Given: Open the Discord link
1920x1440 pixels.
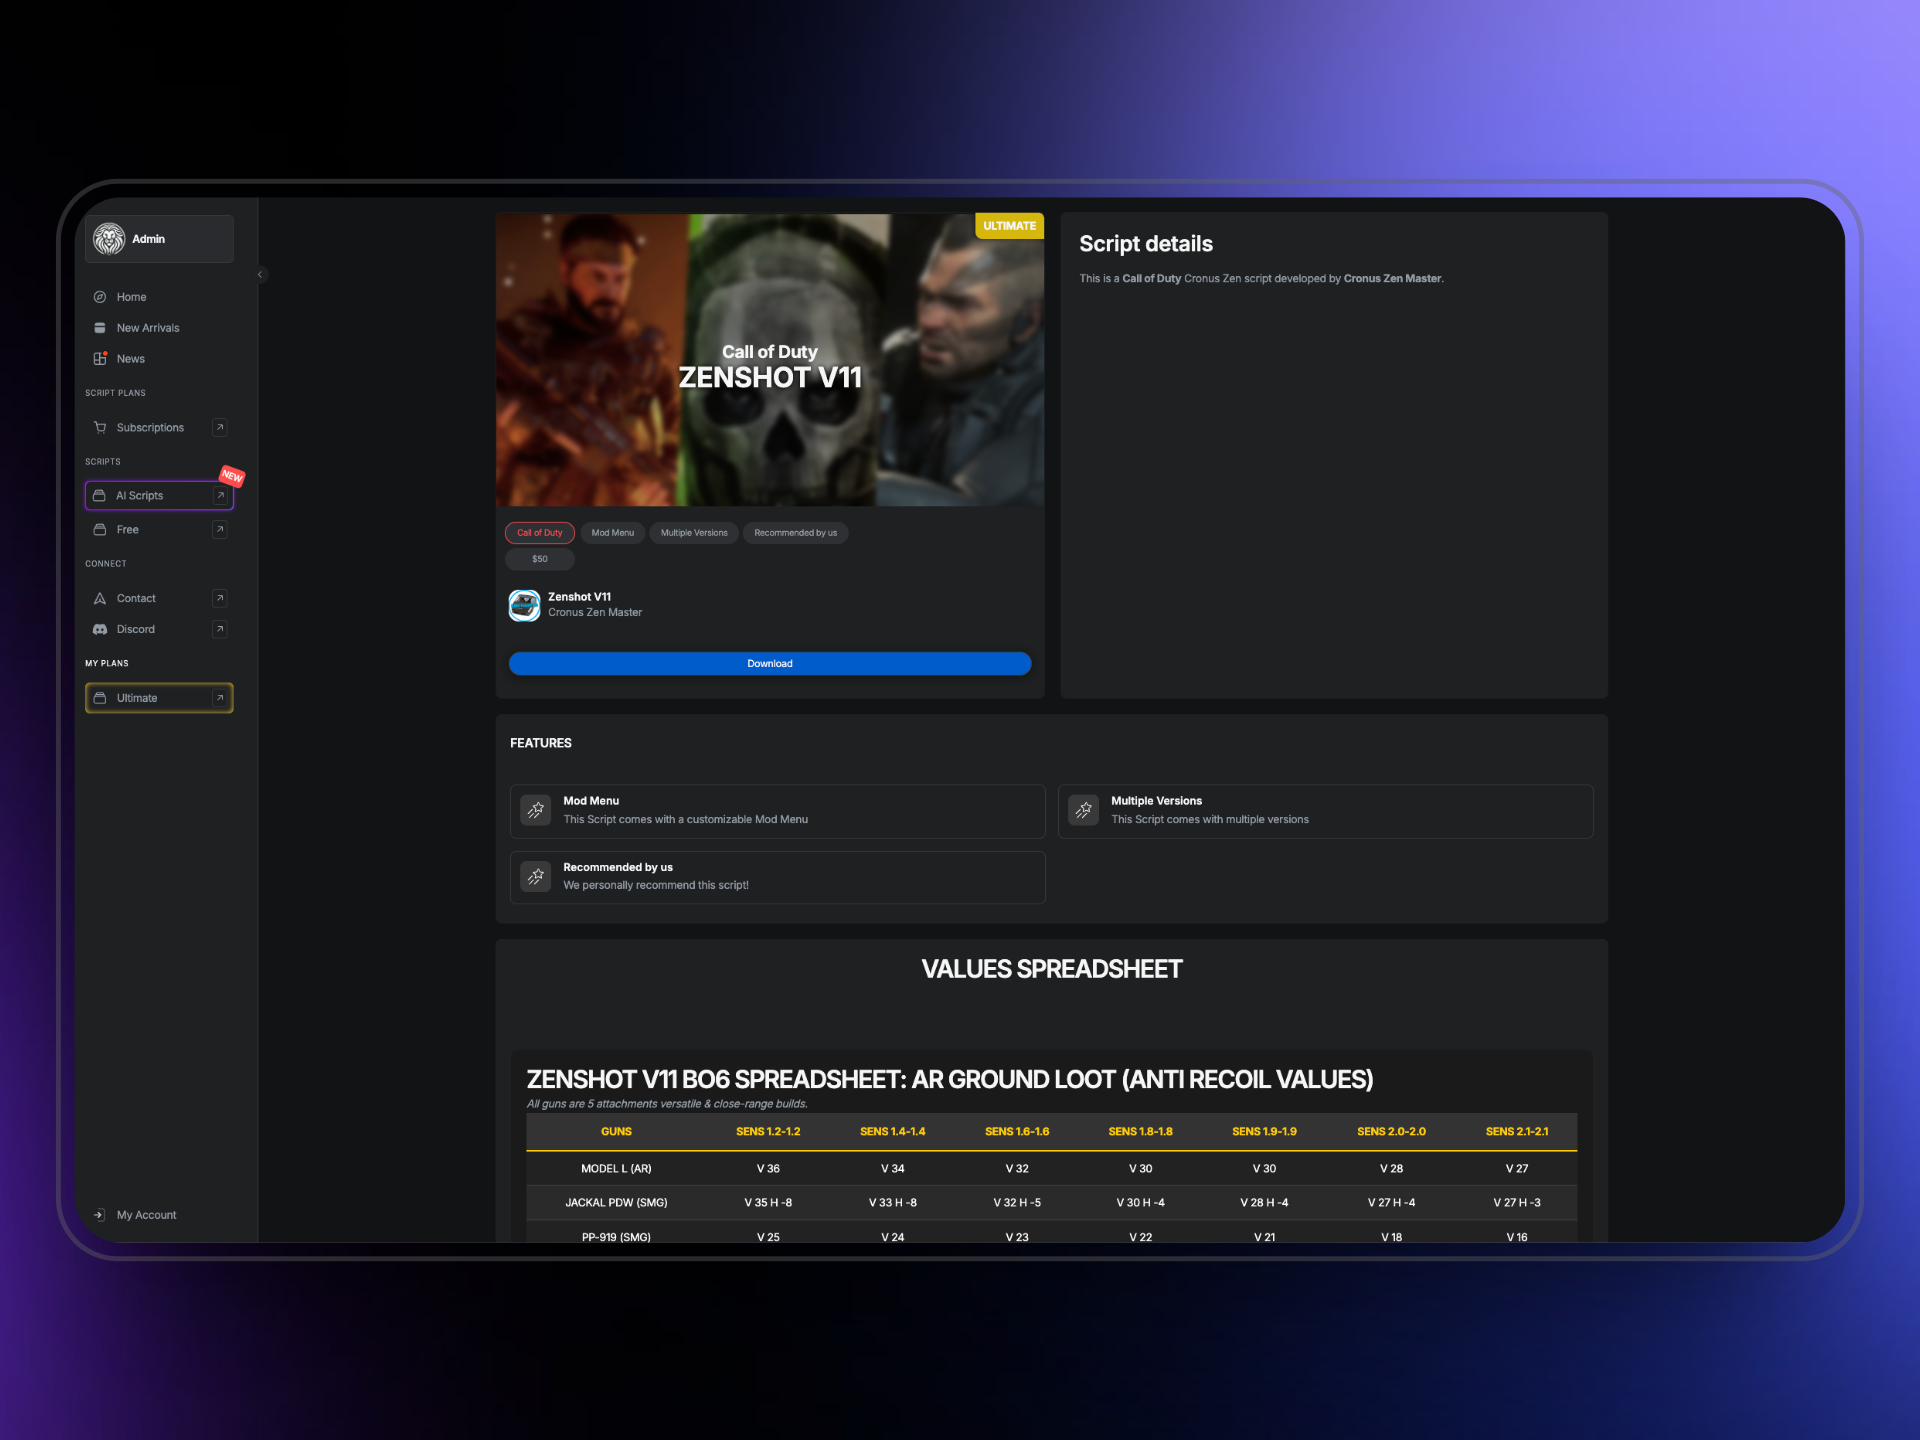Looking at the screenshot, I should tap(159, 630).
